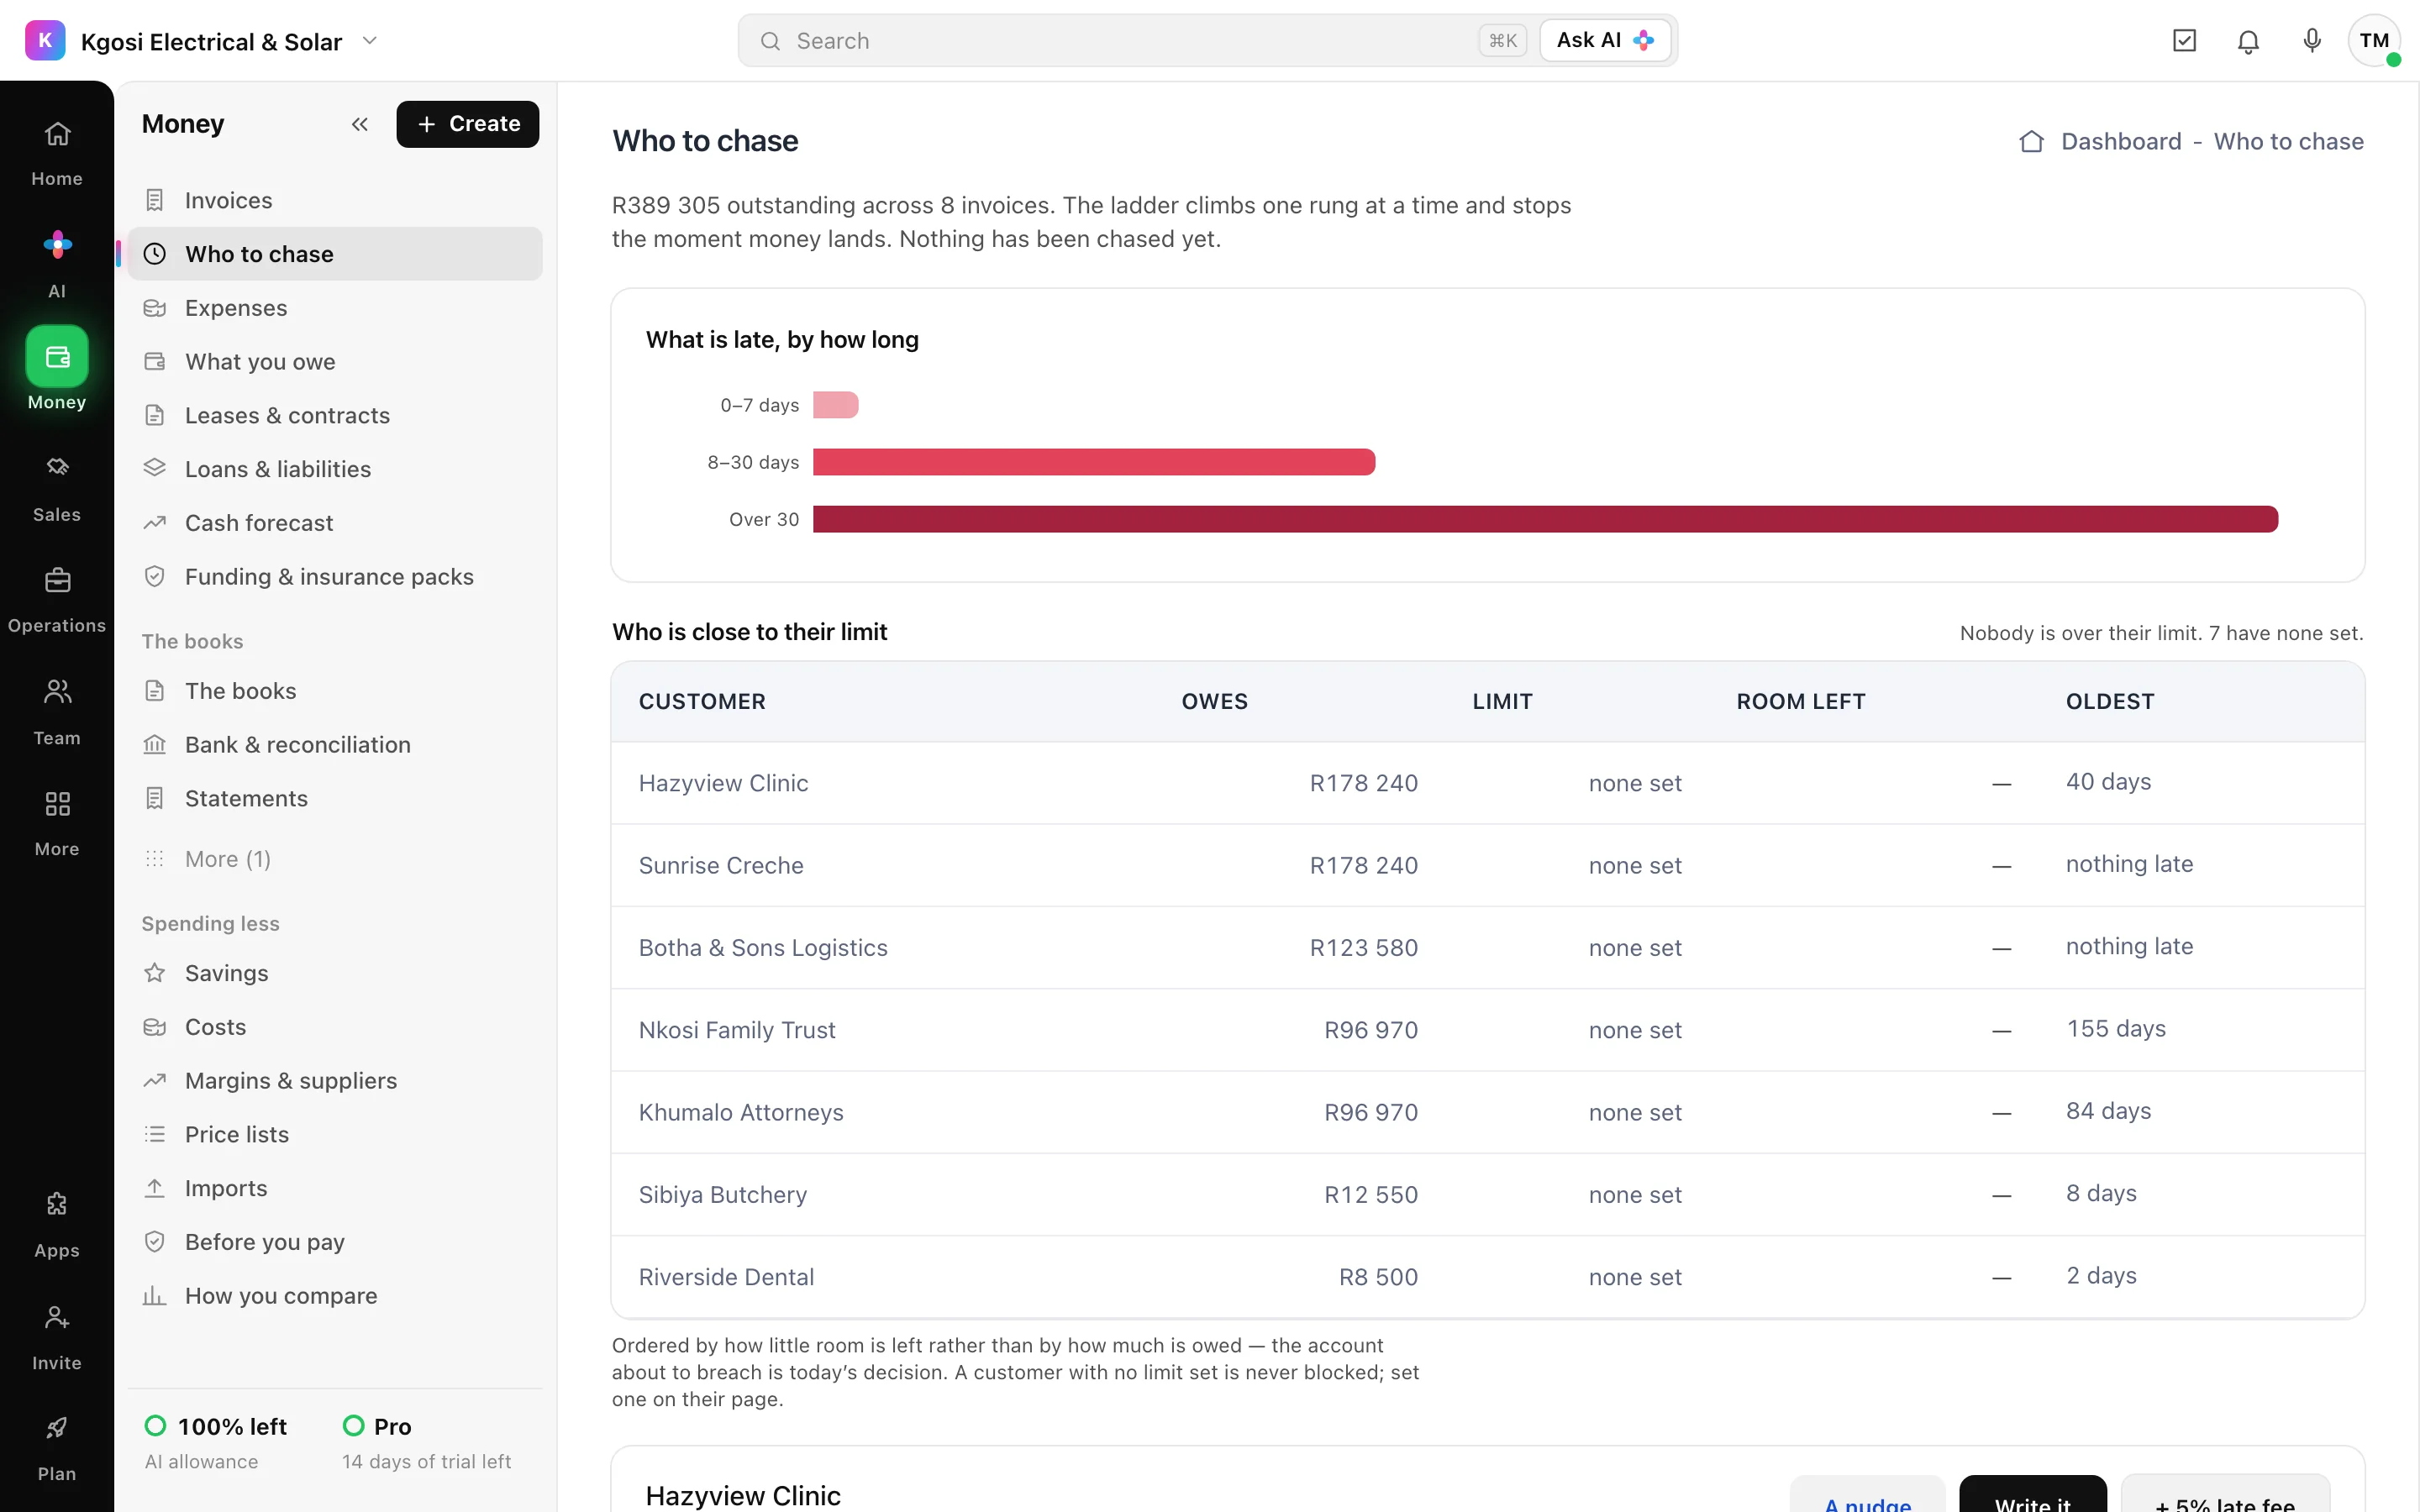2420x1512 pixels.
Task: Open Statements in The books section
Action: pyautogui.click(x=335, y=798)
